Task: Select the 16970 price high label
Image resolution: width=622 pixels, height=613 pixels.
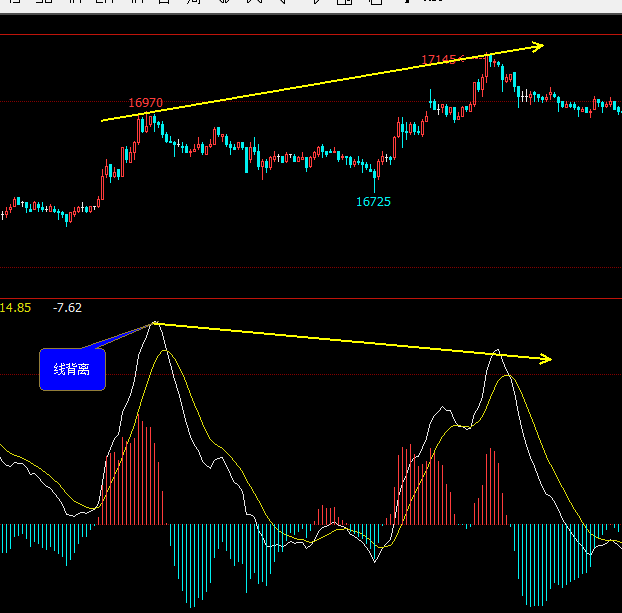Action: point(145,103)
